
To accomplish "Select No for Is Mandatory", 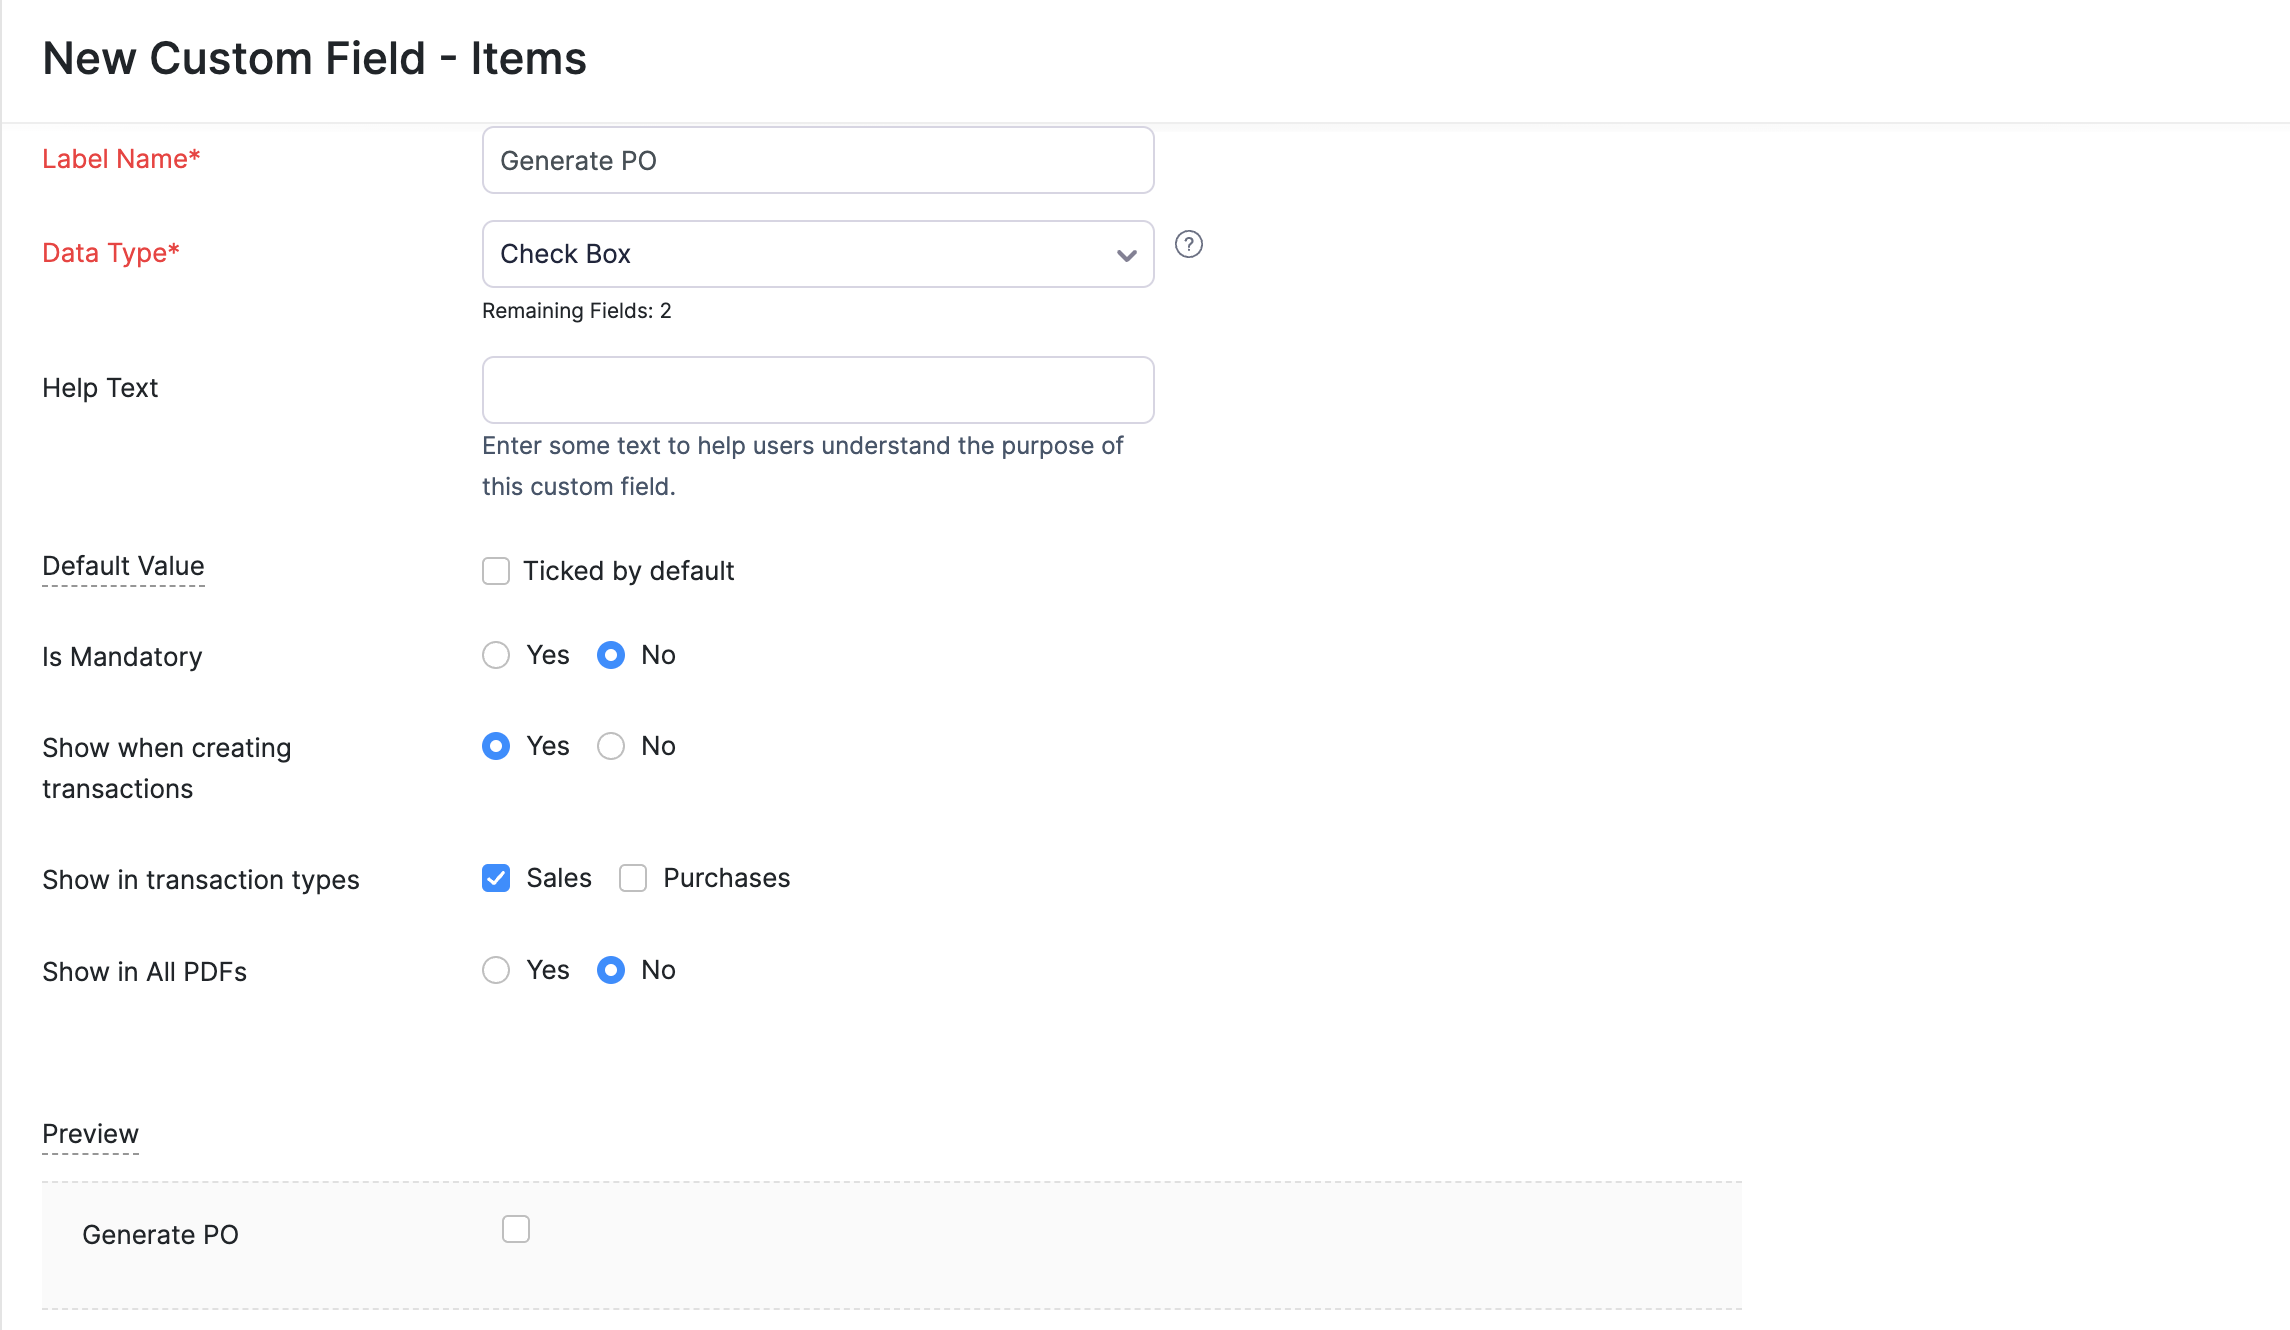I will 610,655.
